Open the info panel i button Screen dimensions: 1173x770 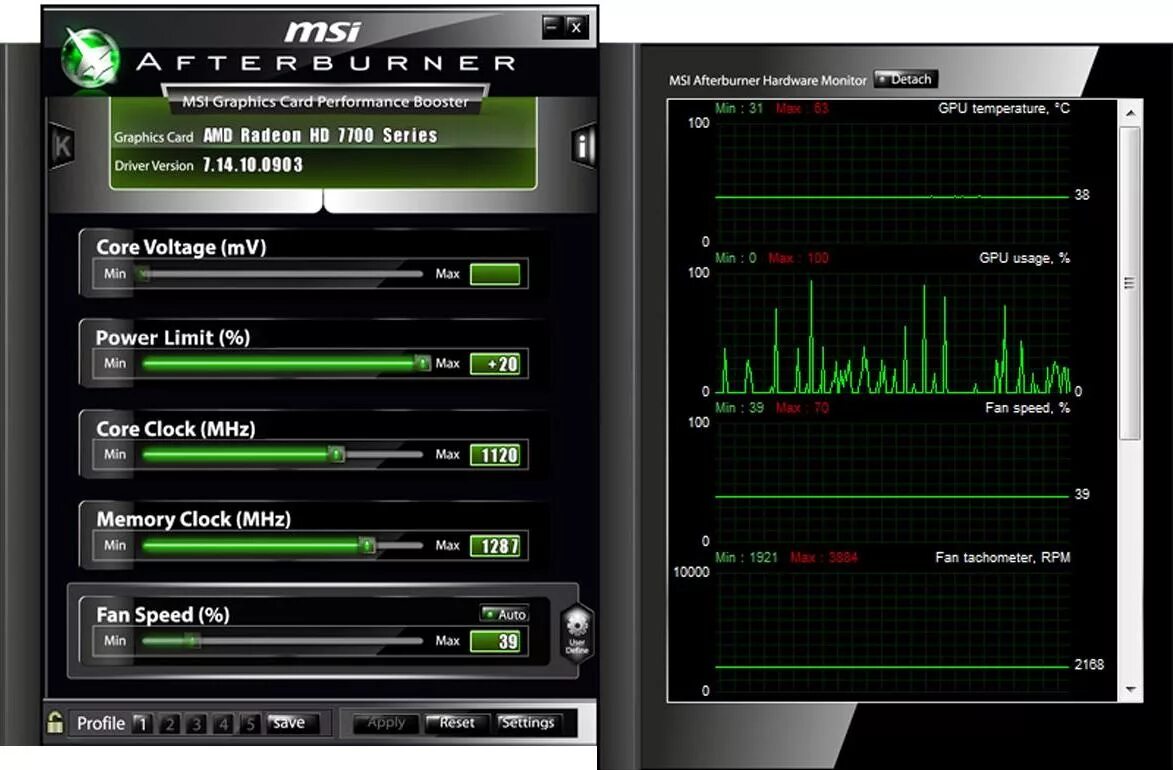click(583, 145)
